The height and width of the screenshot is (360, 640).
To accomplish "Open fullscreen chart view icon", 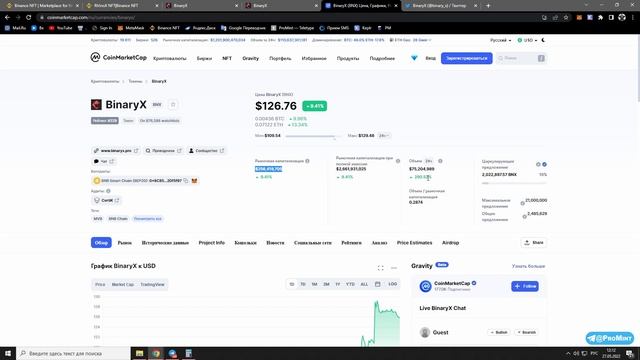I will tap(380, 268).
